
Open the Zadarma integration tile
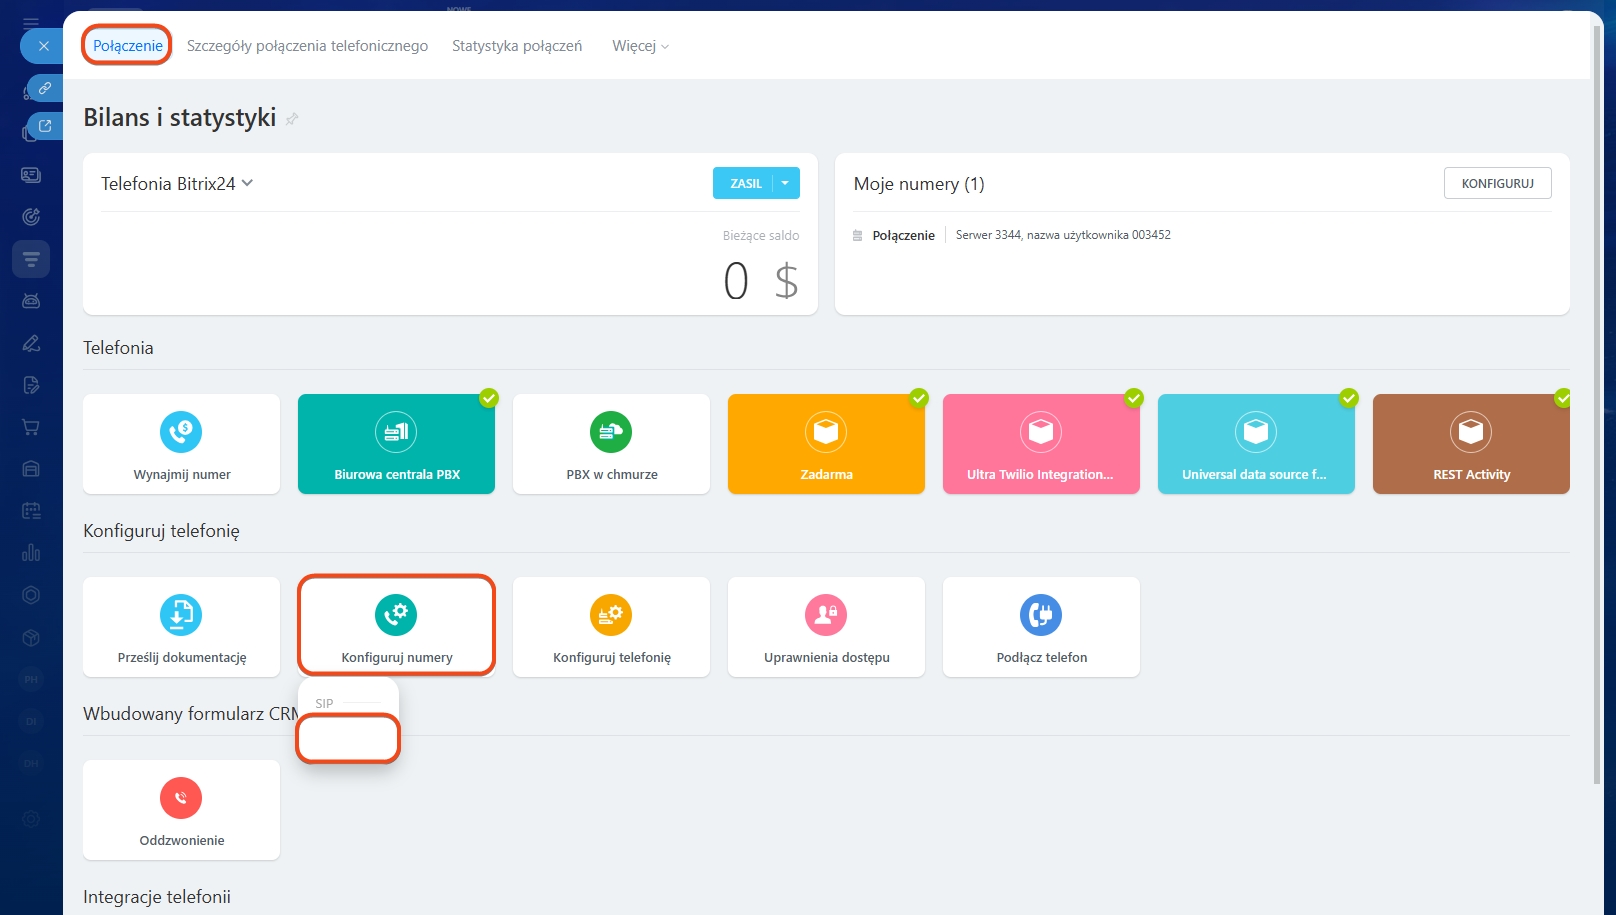tap(826, 444)
